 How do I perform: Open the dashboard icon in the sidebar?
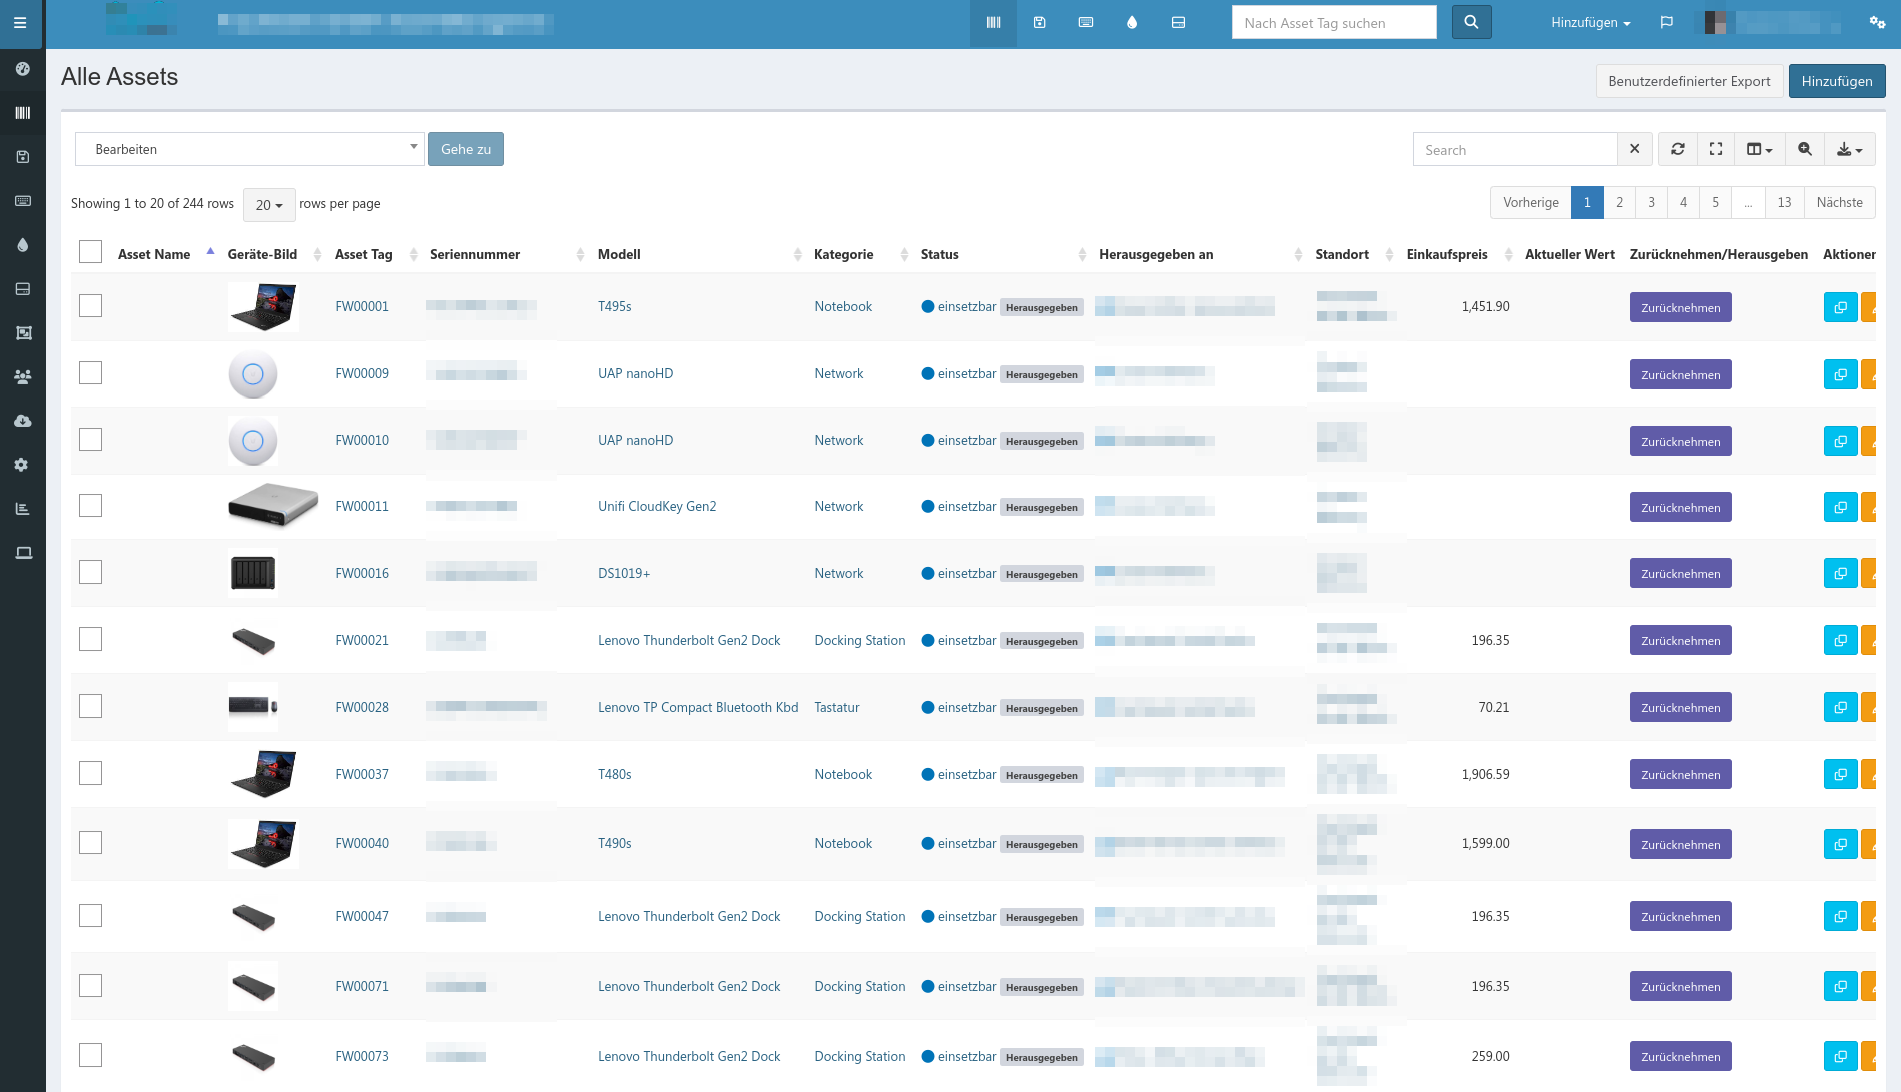(x=22, y=69)
